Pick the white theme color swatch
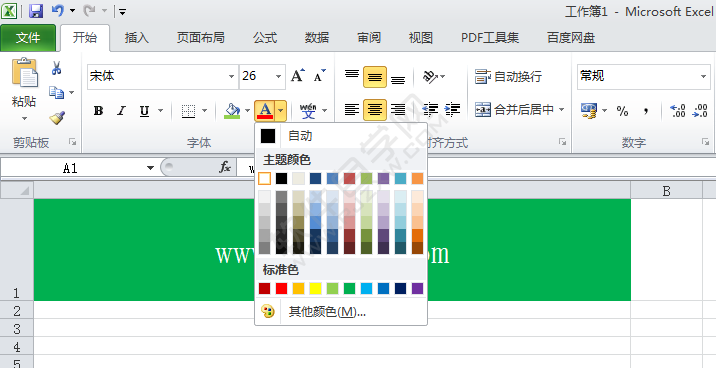 point(264,178)
